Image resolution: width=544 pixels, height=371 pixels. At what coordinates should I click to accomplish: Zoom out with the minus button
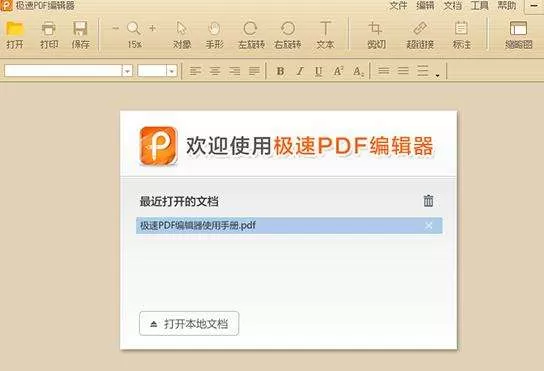(116, 28)
